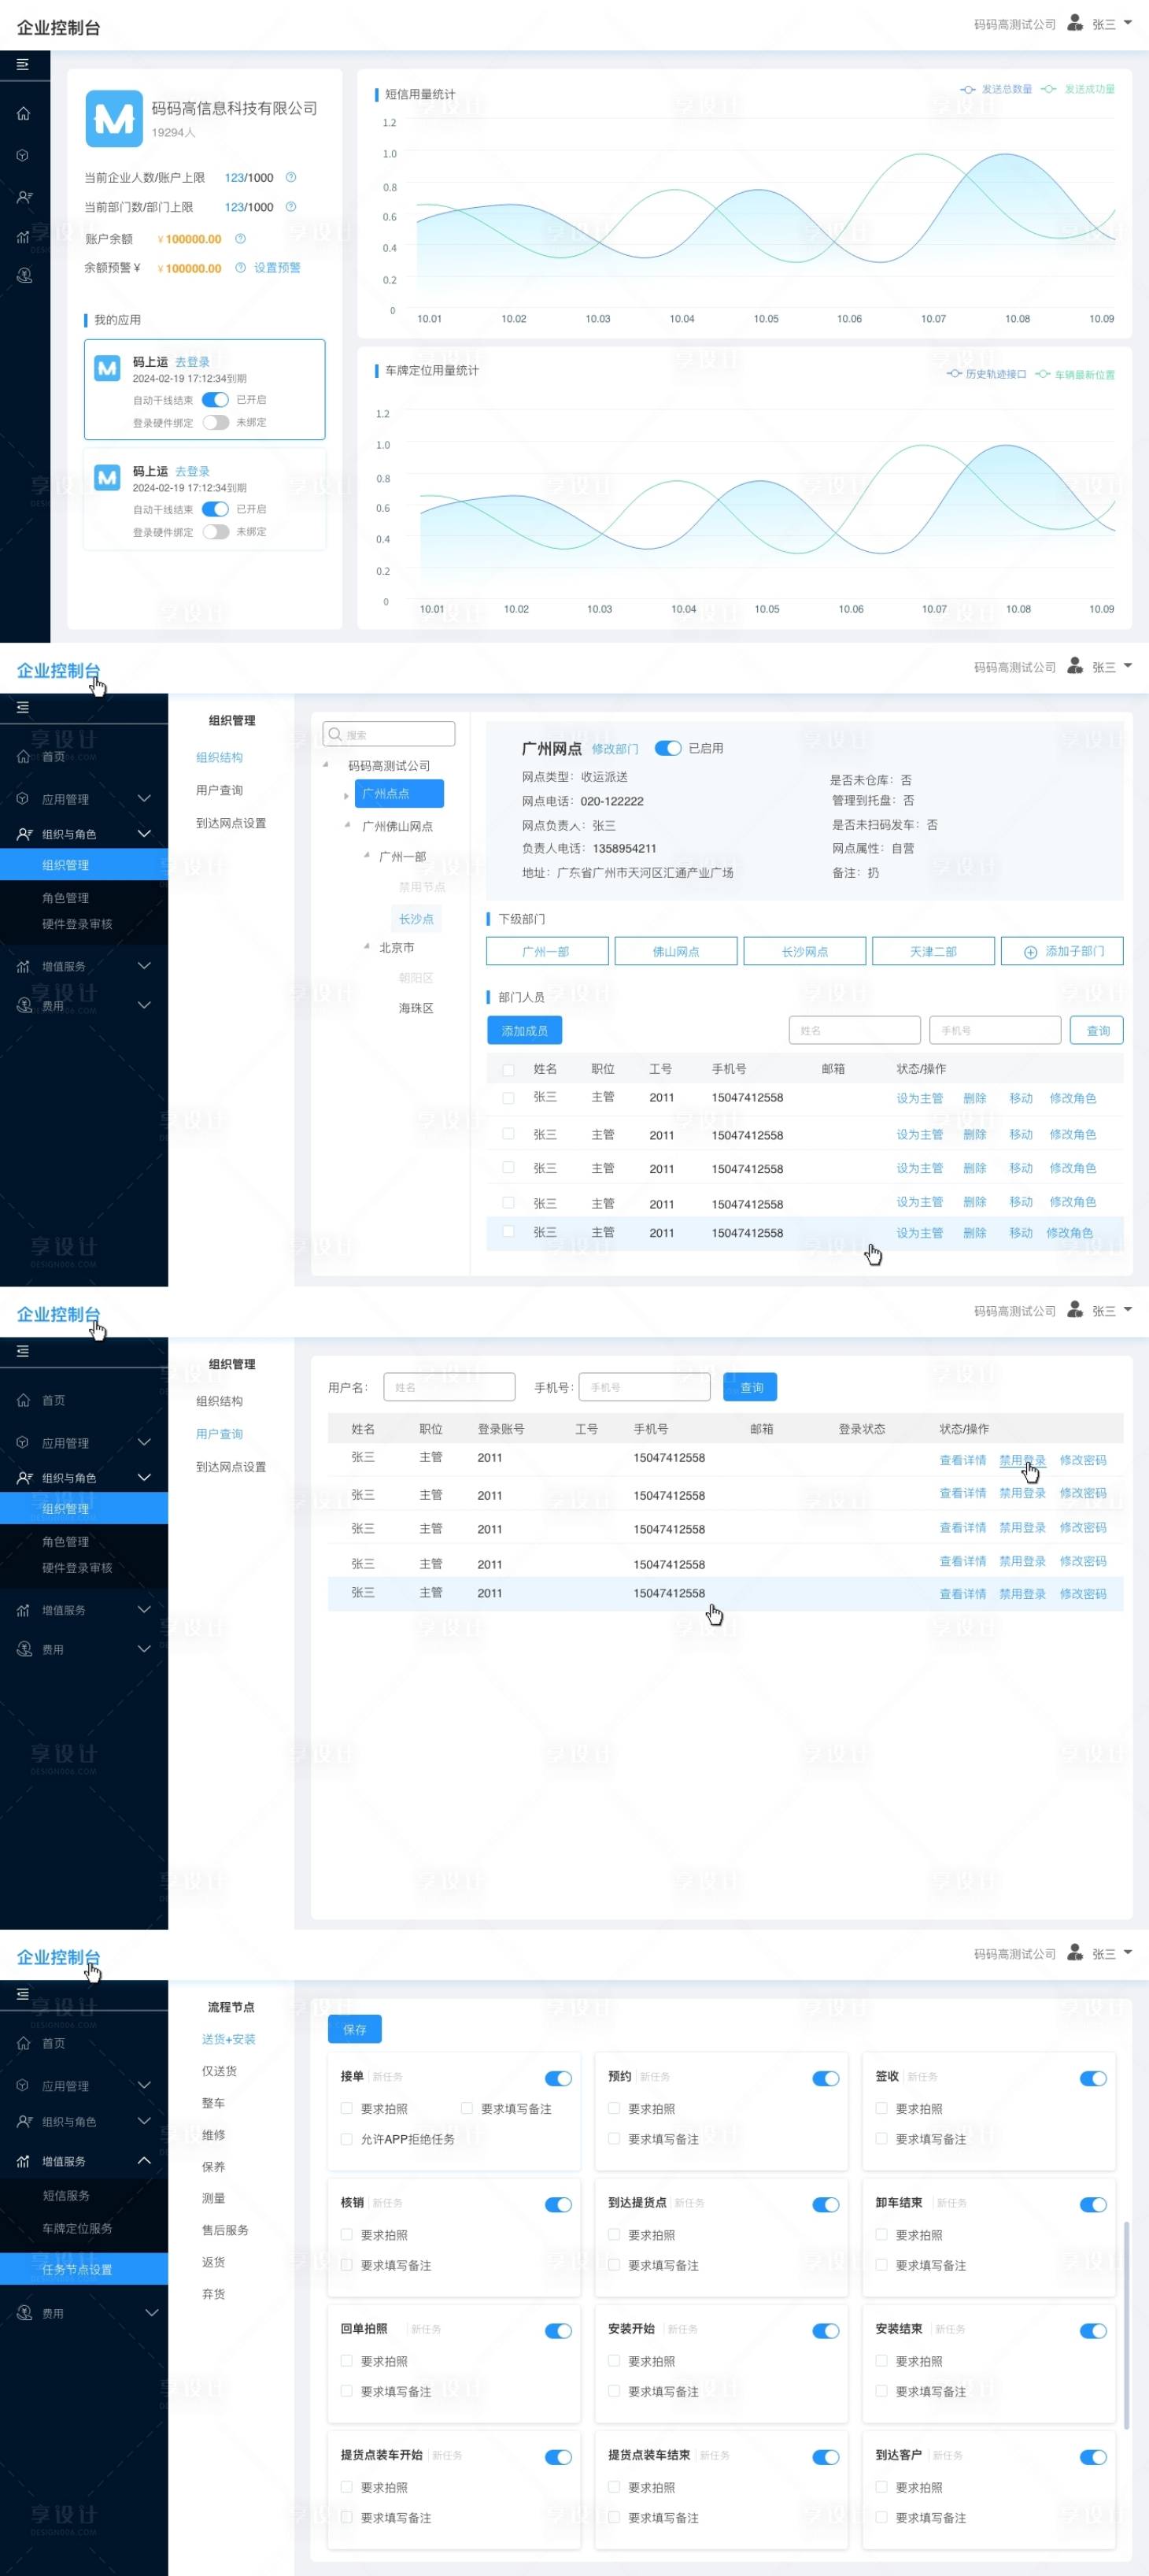Open the account dropdown caret next to 张三 on dashboard

[1128, 22]
